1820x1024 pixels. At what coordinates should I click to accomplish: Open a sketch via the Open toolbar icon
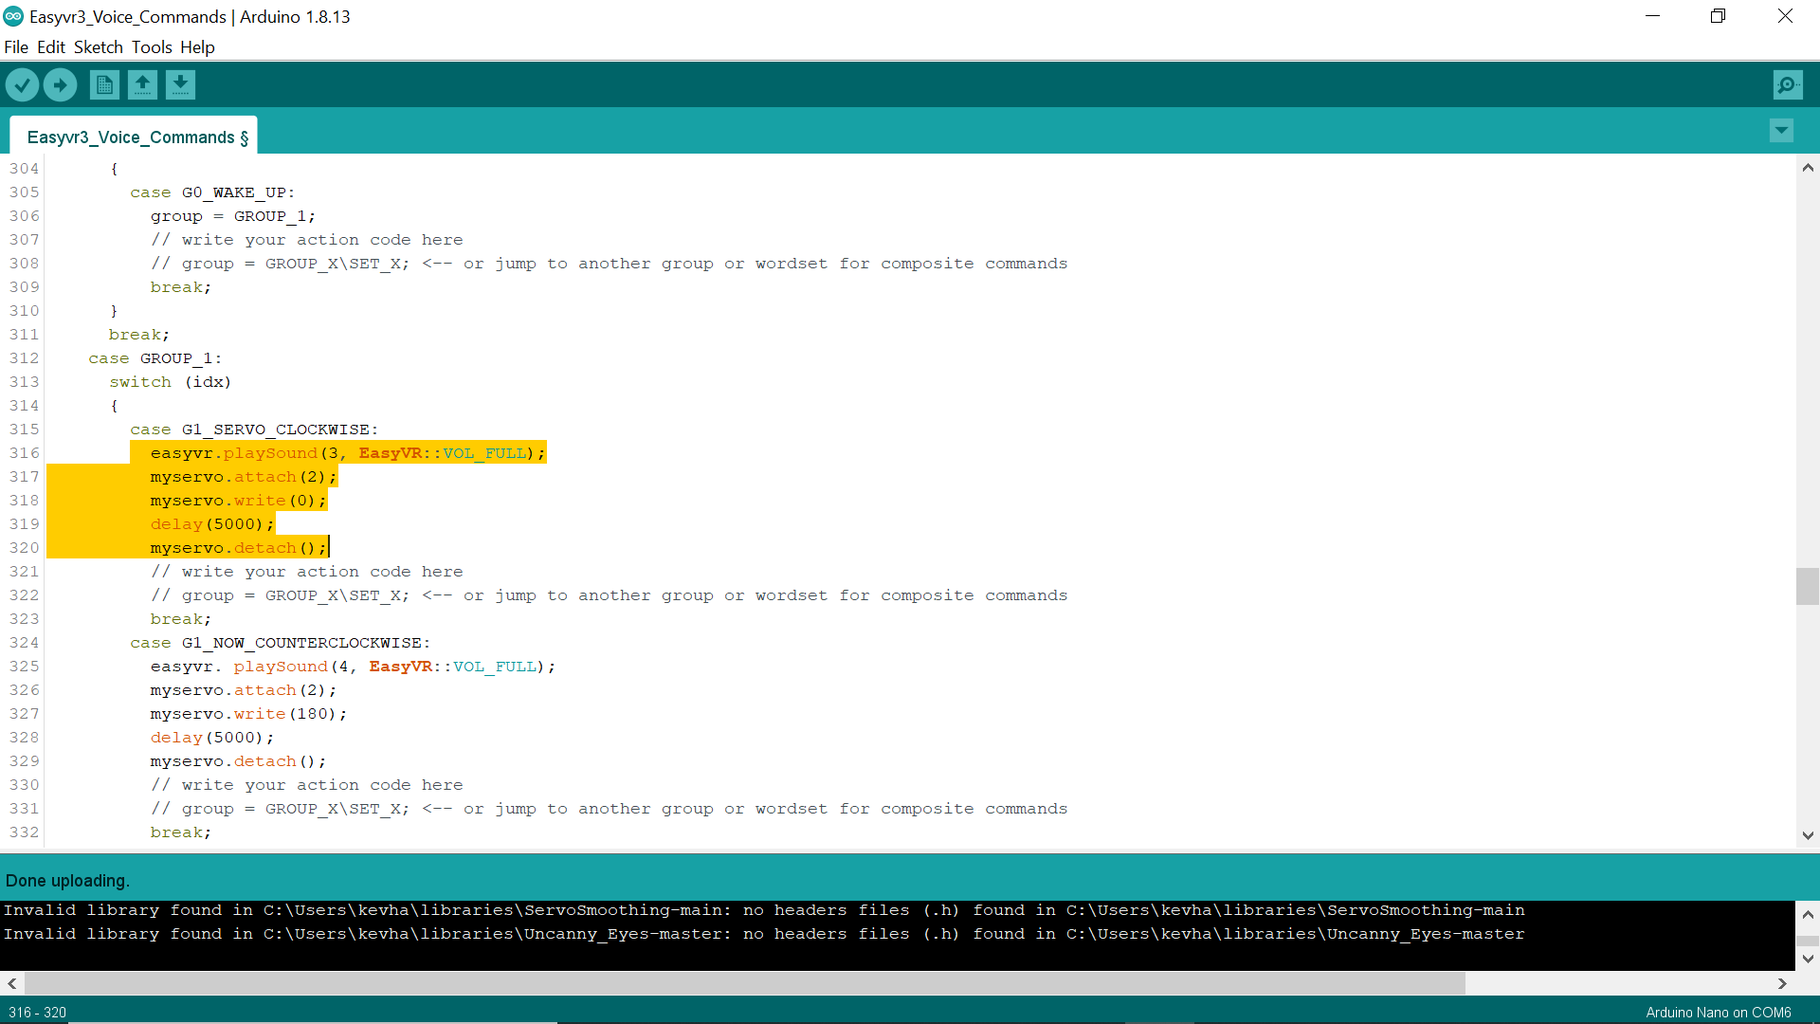tap(142, 84)
